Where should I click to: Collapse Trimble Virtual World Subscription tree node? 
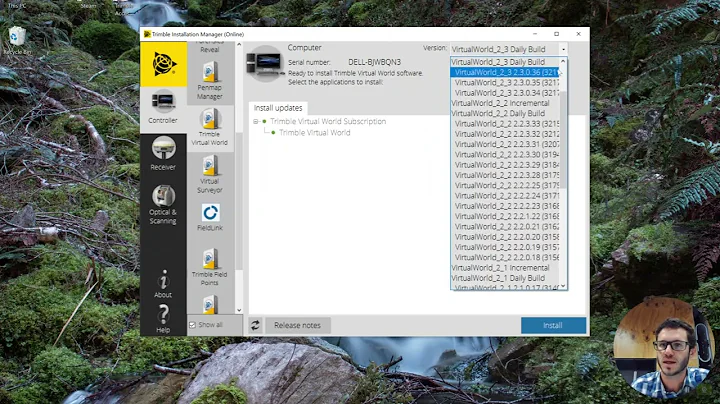point(256,121)
